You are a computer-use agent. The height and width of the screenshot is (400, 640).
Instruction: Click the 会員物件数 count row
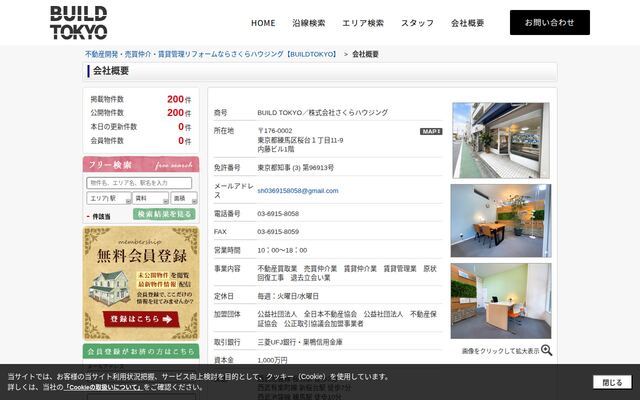coord(141,140)
